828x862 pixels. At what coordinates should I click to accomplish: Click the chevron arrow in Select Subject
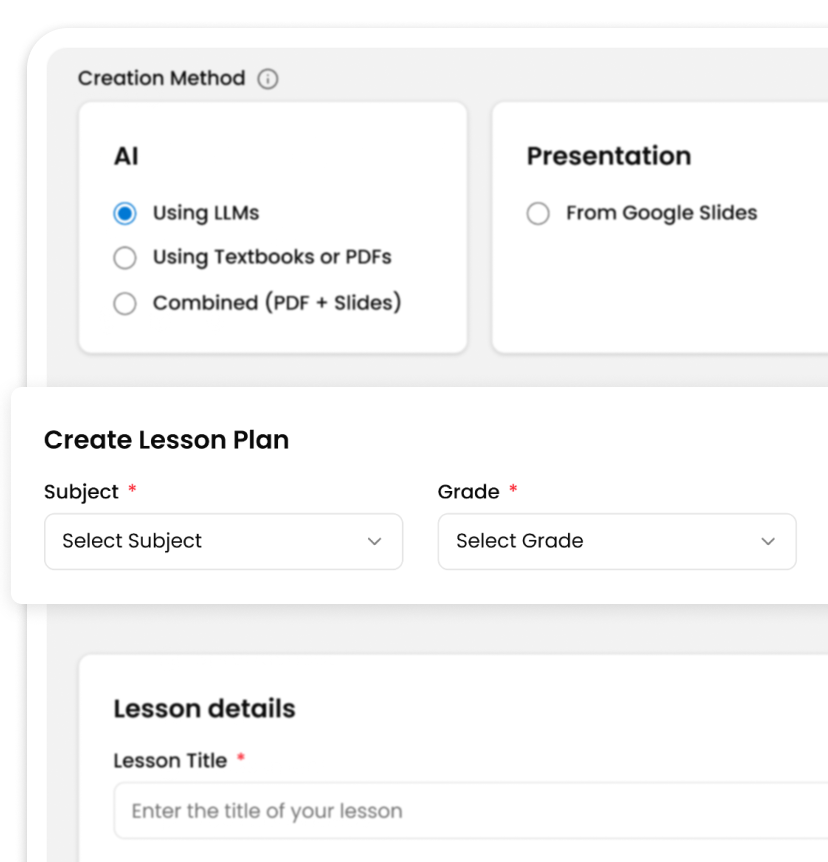(374, 541)
